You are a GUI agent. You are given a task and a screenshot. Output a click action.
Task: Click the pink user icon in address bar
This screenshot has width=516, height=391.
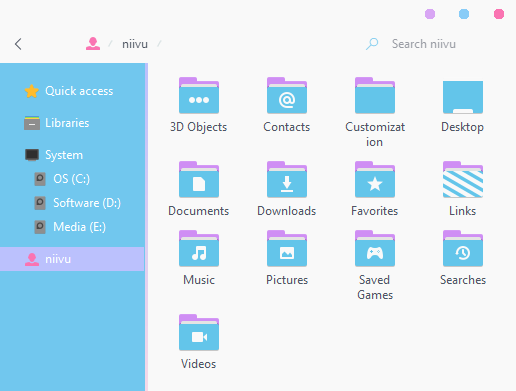[x=93, y=44]
